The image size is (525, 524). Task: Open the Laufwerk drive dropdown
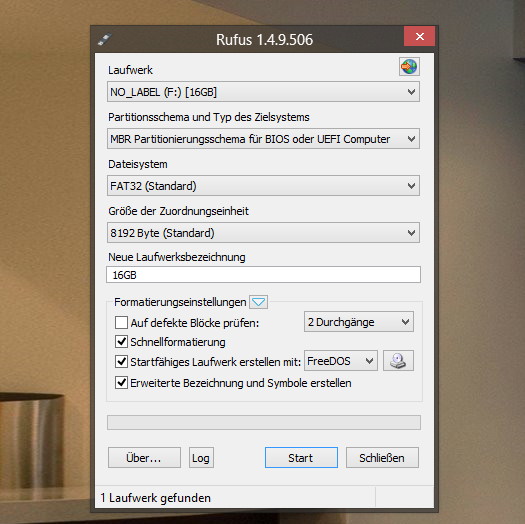tap(263, 92)
